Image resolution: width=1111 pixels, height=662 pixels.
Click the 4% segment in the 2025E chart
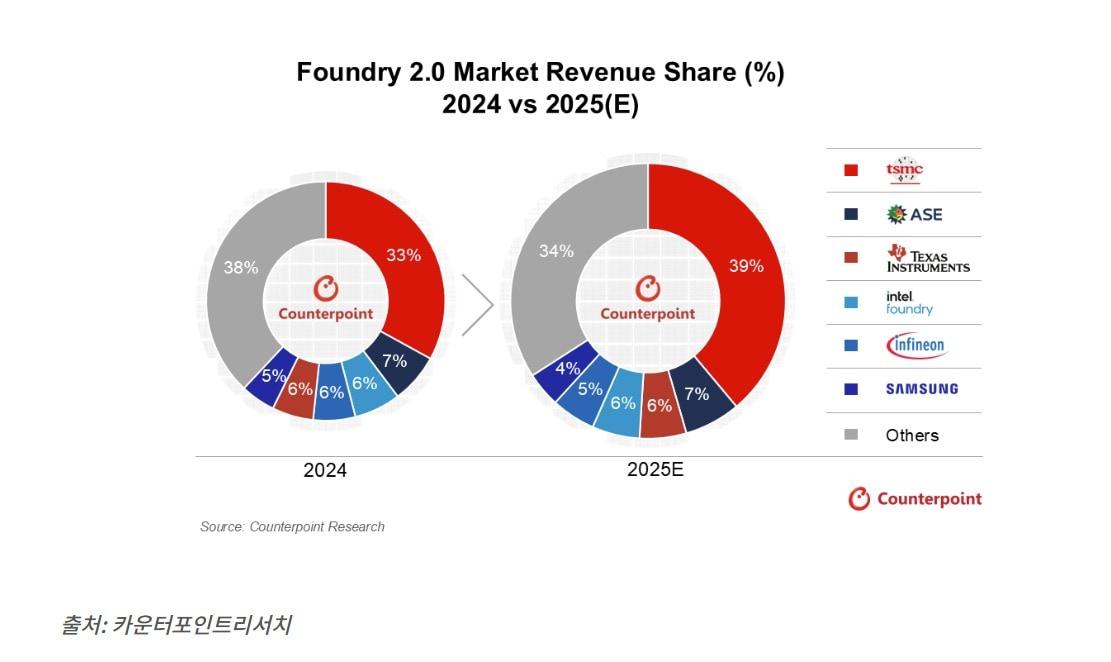click(567, 367)
